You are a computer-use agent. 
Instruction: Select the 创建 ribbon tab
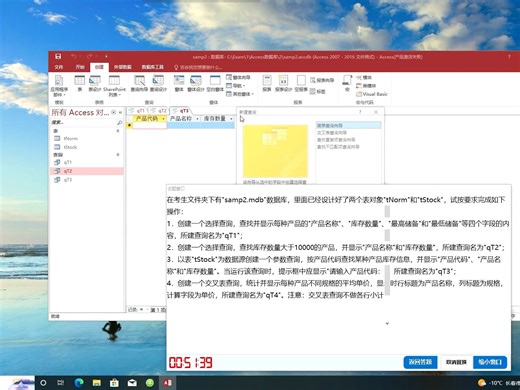[99, 67]
